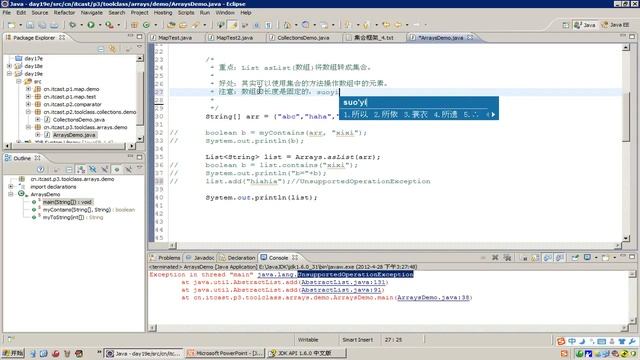640x360 pixels.
Task: Open the Source menu
Action: (x=40, y=13)
